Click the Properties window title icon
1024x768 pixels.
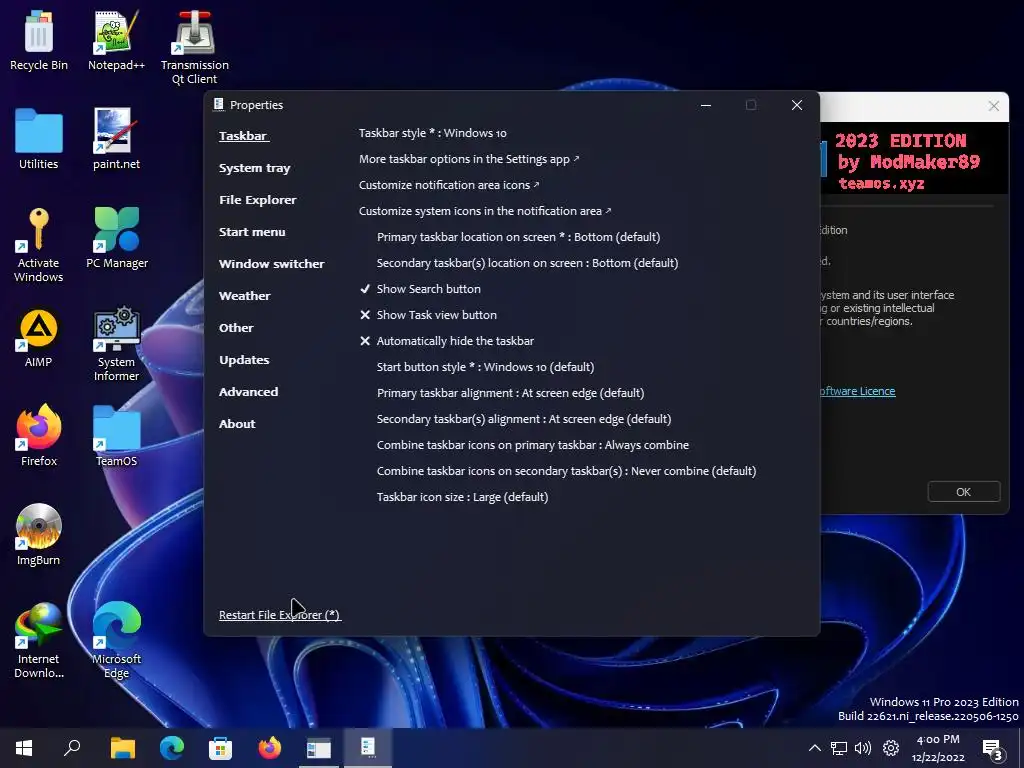219,104
